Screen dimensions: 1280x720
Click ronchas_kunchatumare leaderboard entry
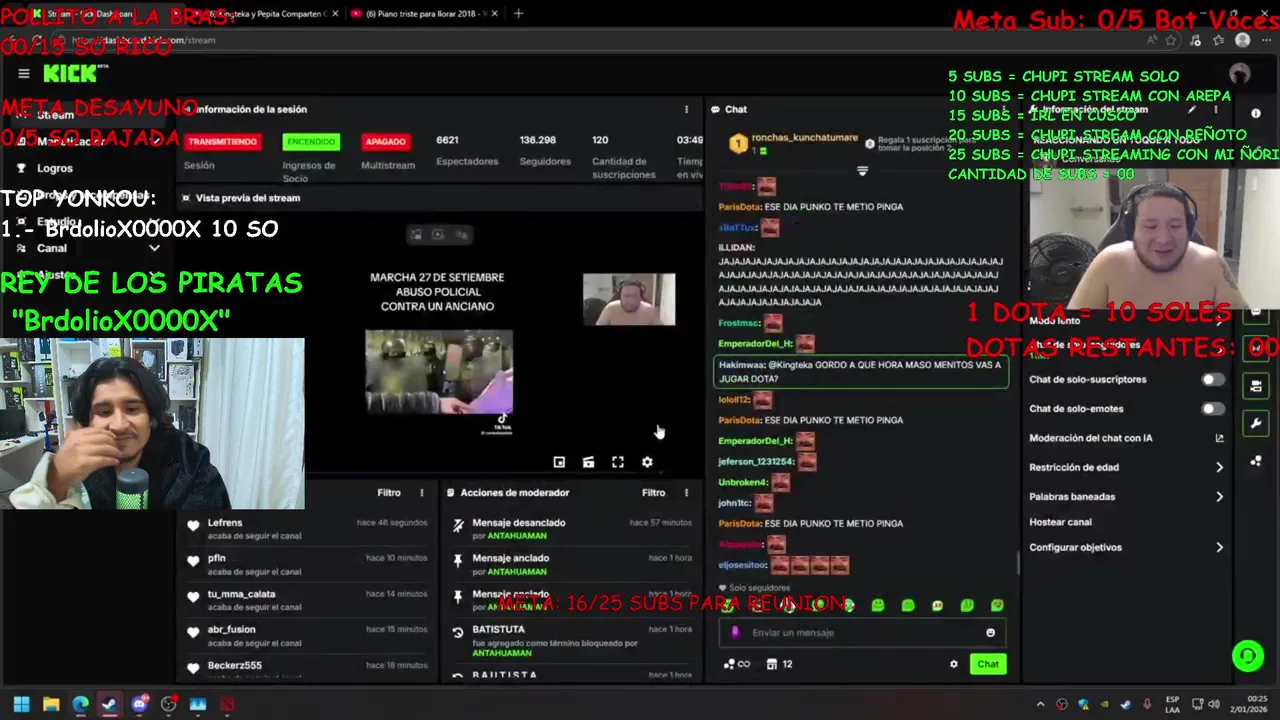(795, 143)
